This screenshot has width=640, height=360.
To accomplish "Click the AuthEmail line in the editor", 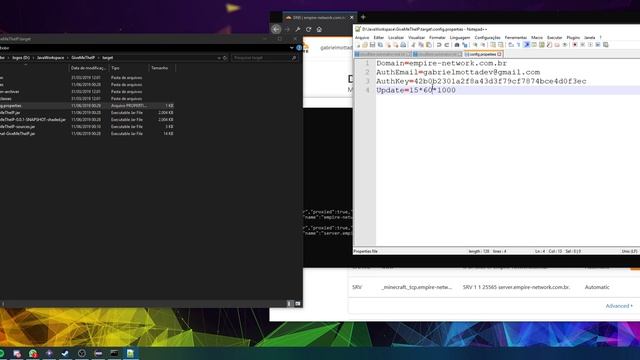I will [x=458, y=72].
